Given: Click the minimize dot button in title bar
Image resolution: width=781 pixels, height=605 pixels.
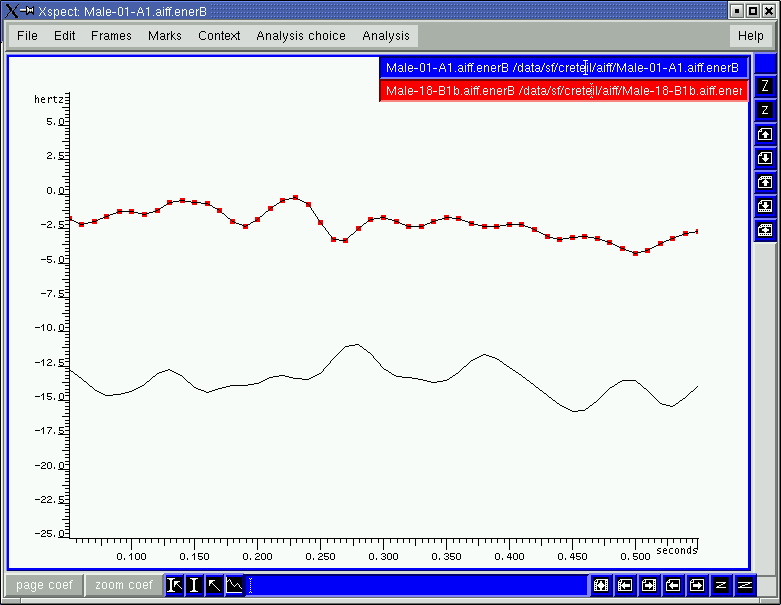Looking at the screenshot, I should click(737, 11).
